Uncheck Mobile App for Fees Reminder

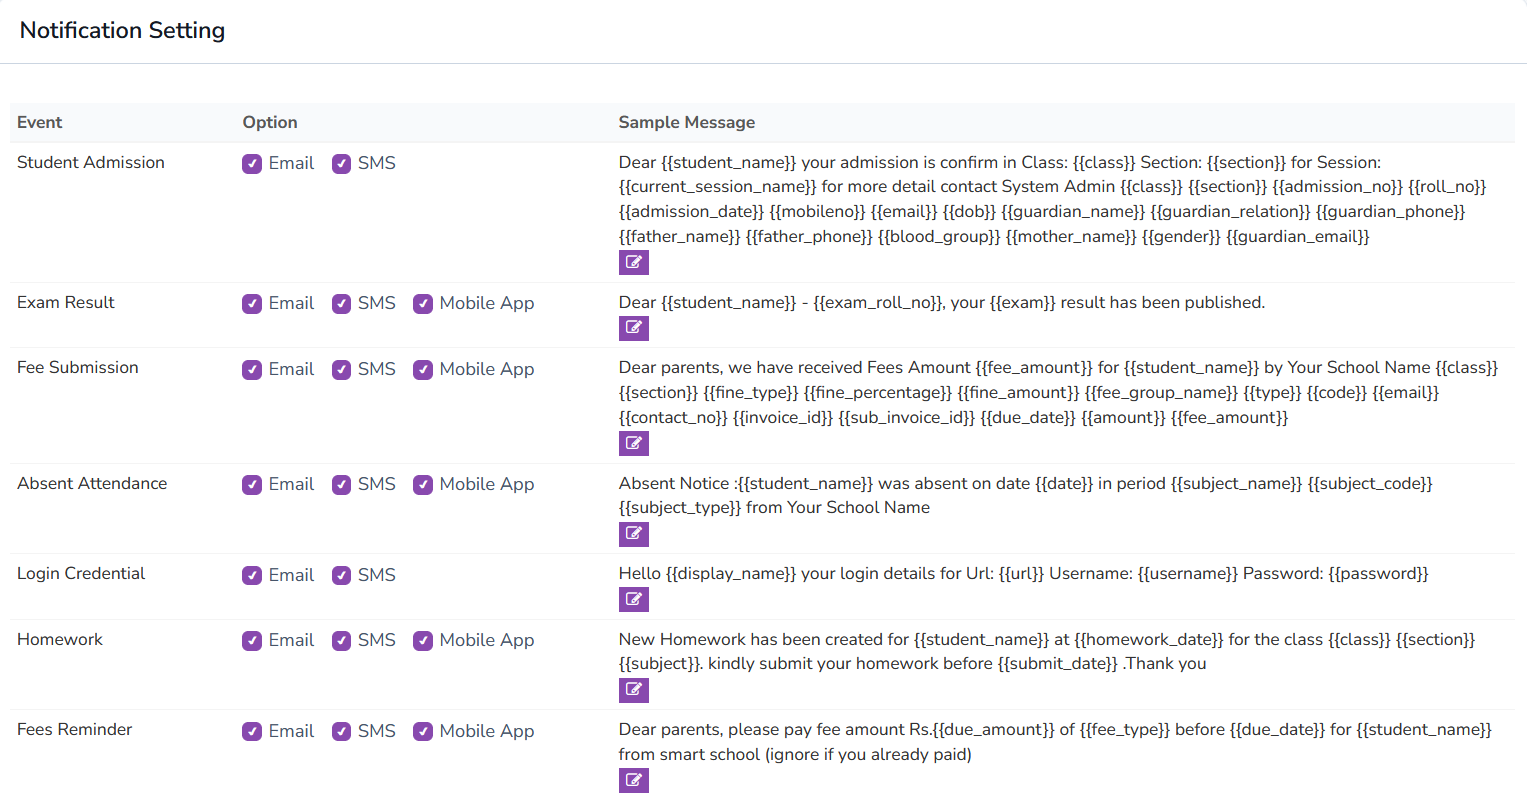click(423, 732)
